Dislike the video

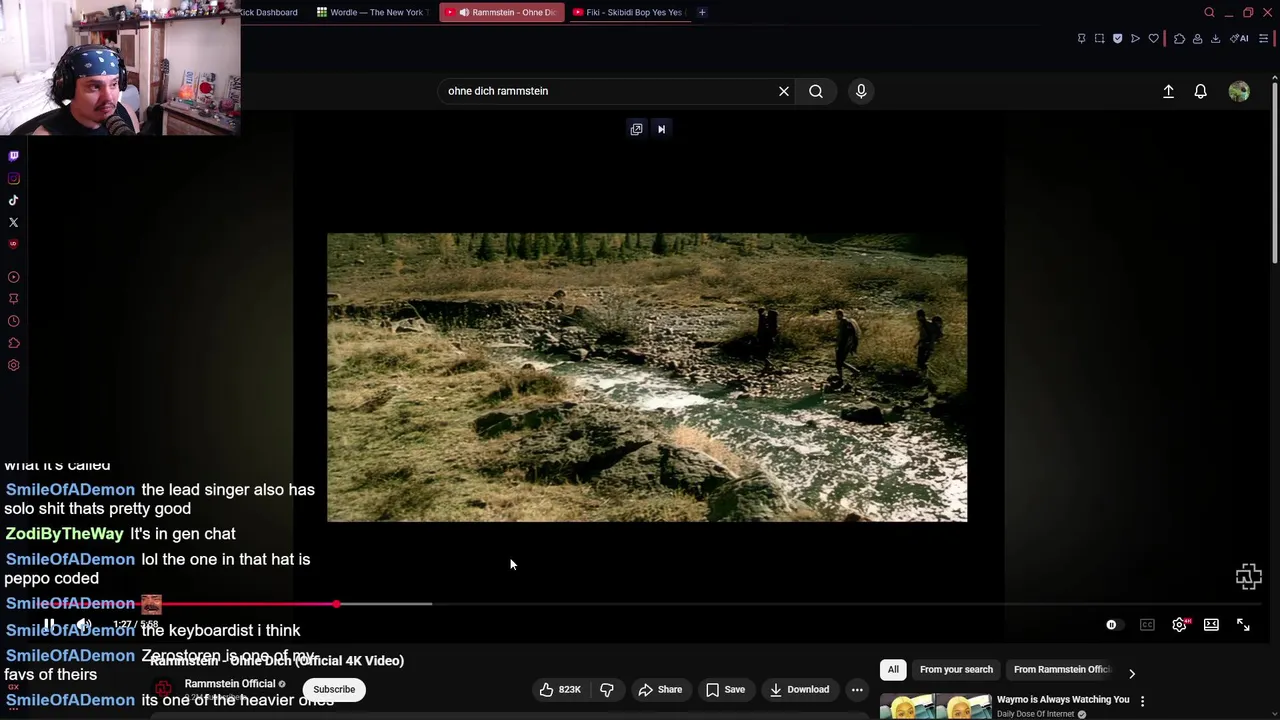(607, 689)
